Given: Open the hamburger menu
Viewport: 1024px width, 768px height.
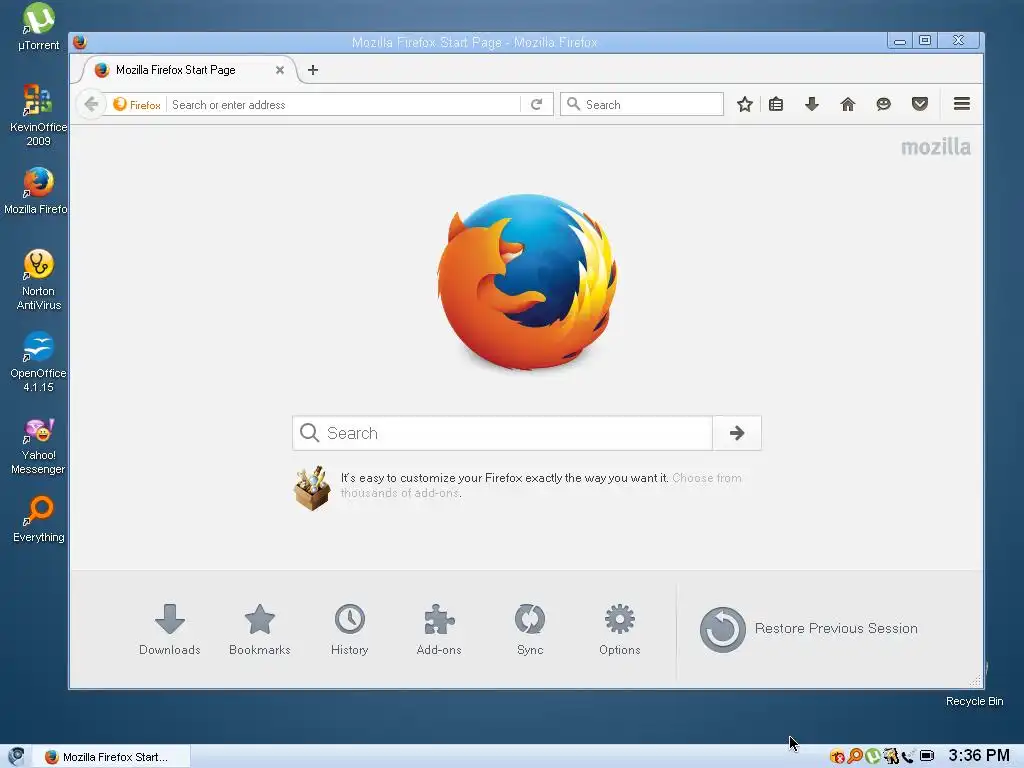Looking at the screenshot, I should tap(961, 104).
